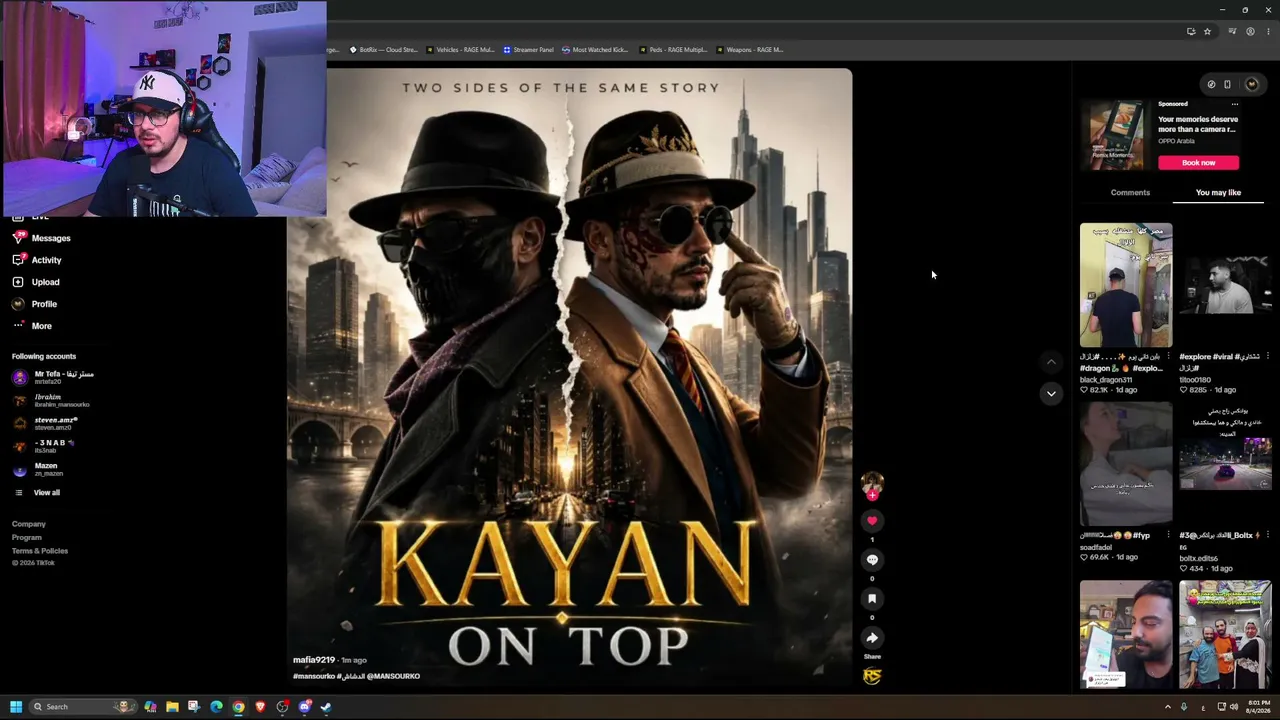
Task: Open the titoo0180 suggested video thumbnail
Action: [x=1225, y=285]
